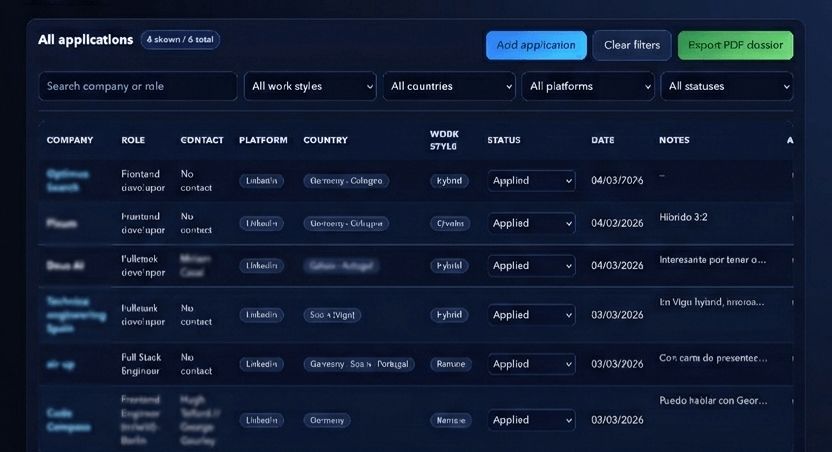This screenshot has width=832, height=452.
Task: Open the All work styles dropdown
Action: click(x=310, y=86)
